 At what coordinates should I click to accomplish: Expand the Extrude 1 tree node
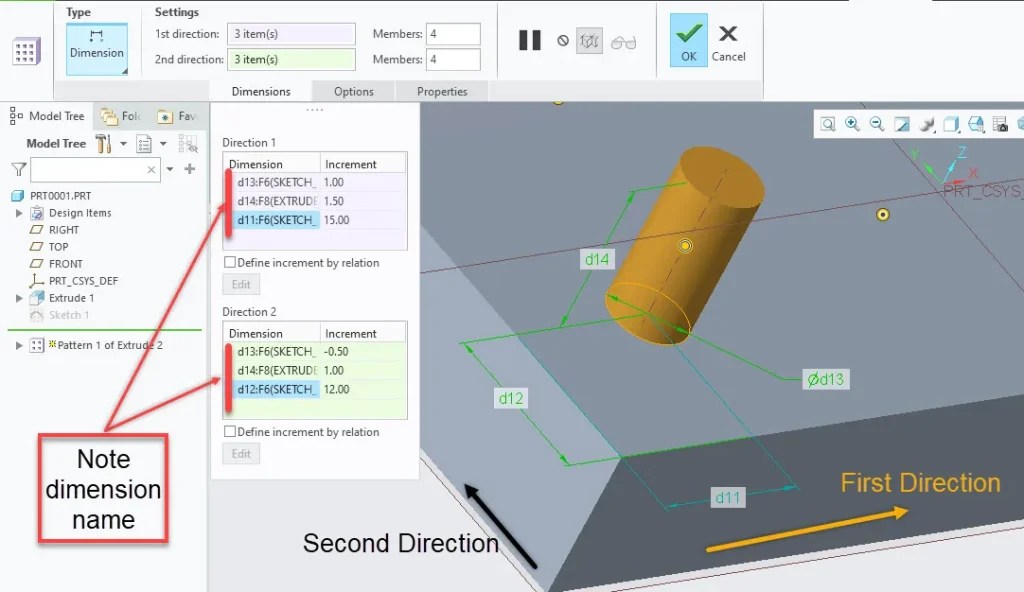17,297
